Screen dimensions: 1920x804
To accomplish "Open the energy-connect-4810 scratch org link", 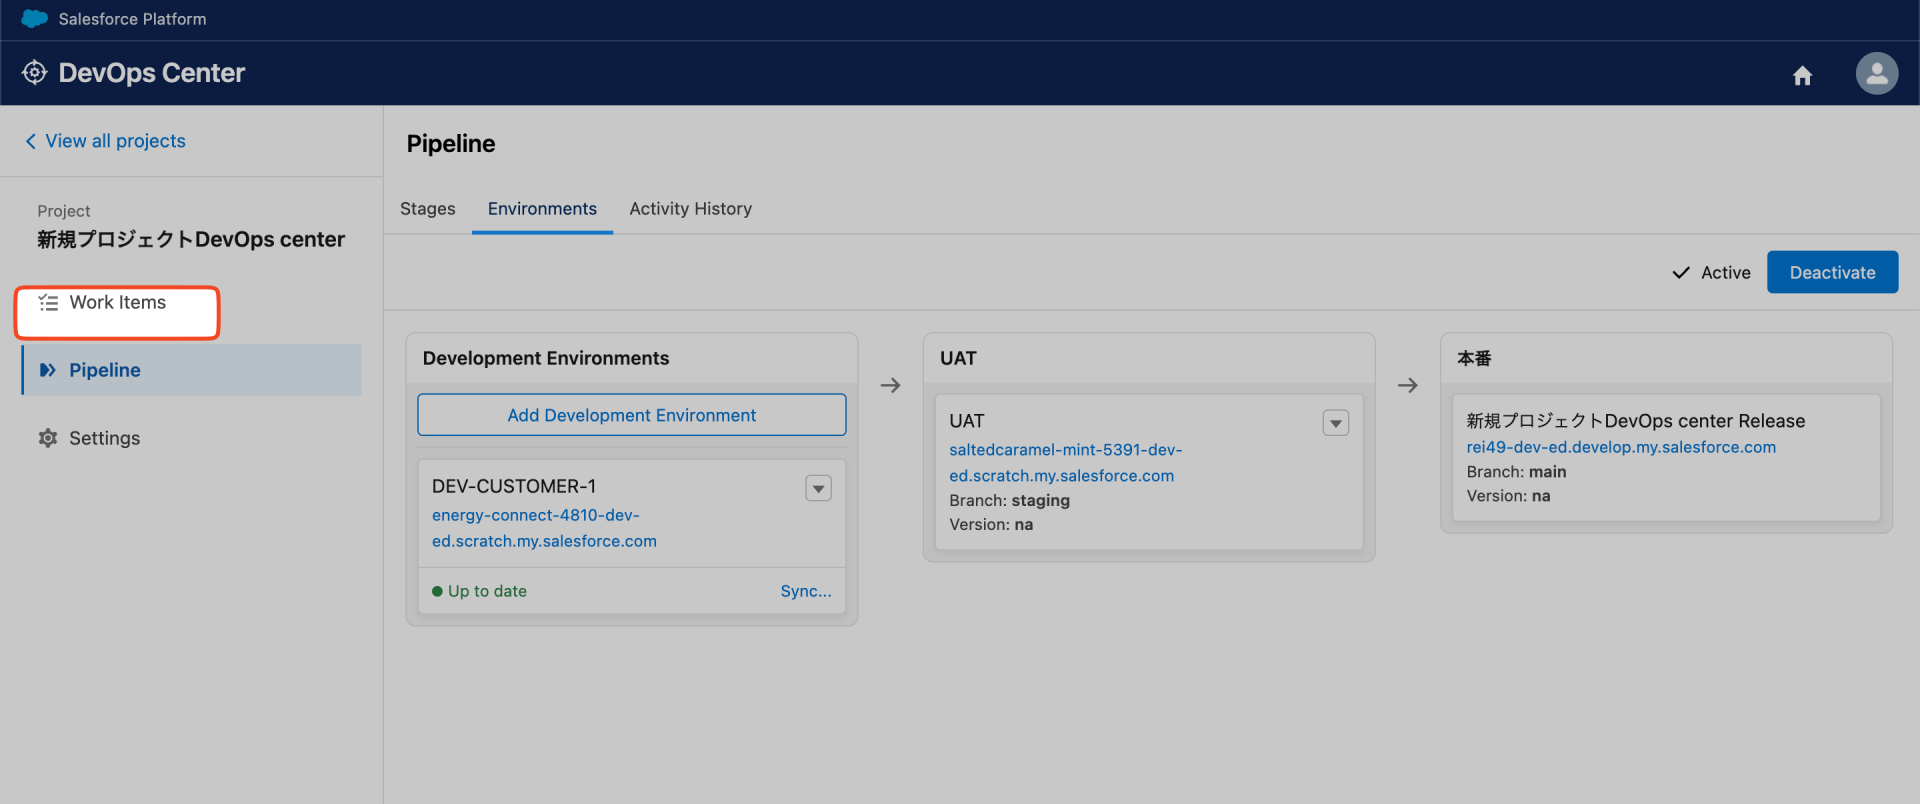I will [543, 528].
